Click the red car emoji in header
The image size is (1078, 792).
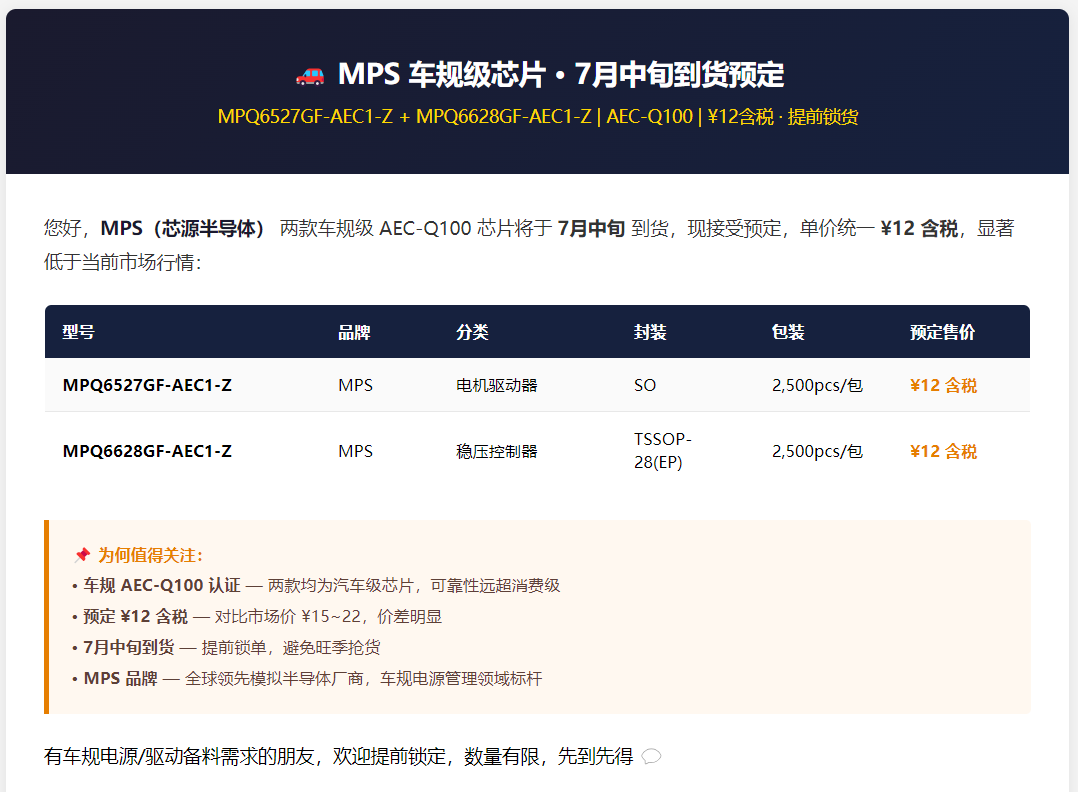coord(310,76)
